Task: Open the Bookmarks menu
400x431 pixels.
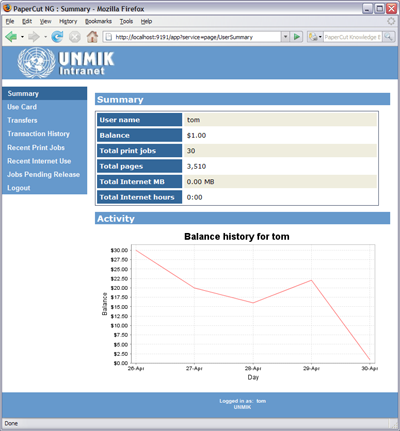Action: tap(98, 21)
